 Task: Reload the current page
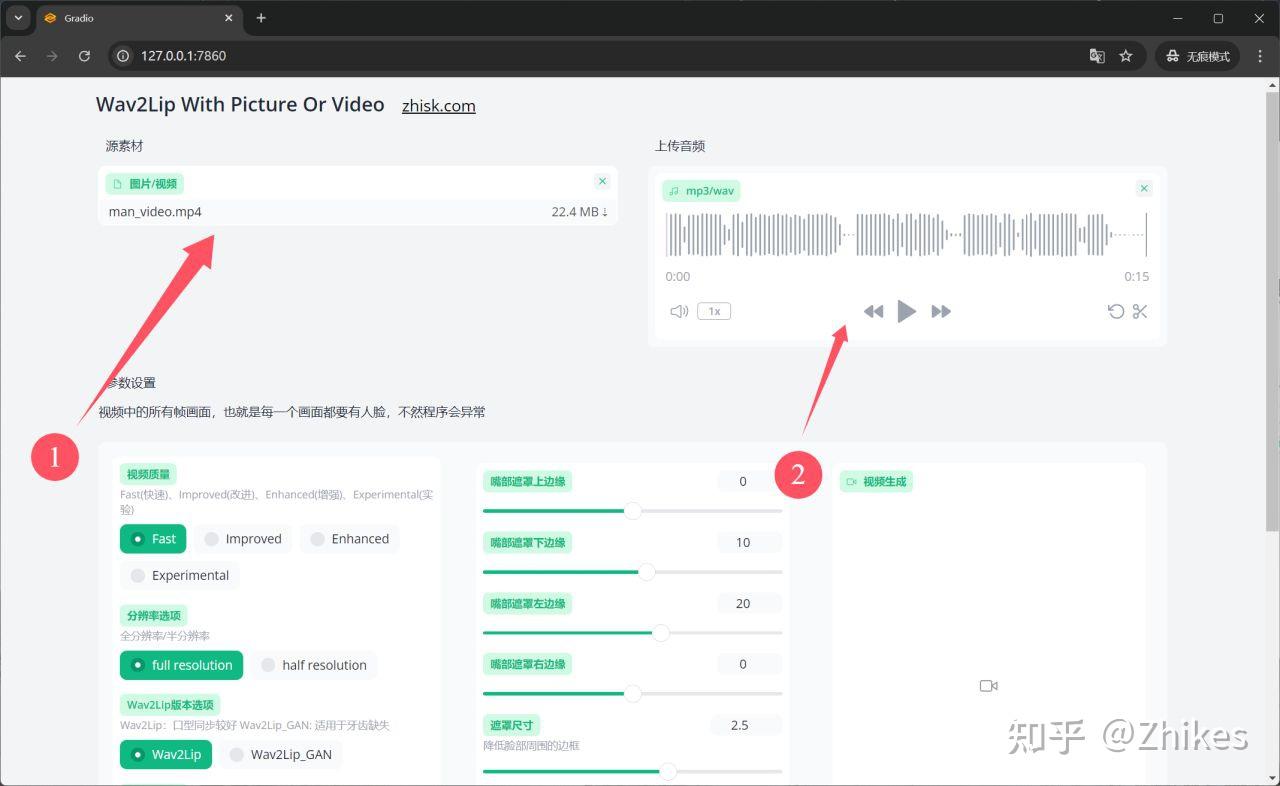84,56
